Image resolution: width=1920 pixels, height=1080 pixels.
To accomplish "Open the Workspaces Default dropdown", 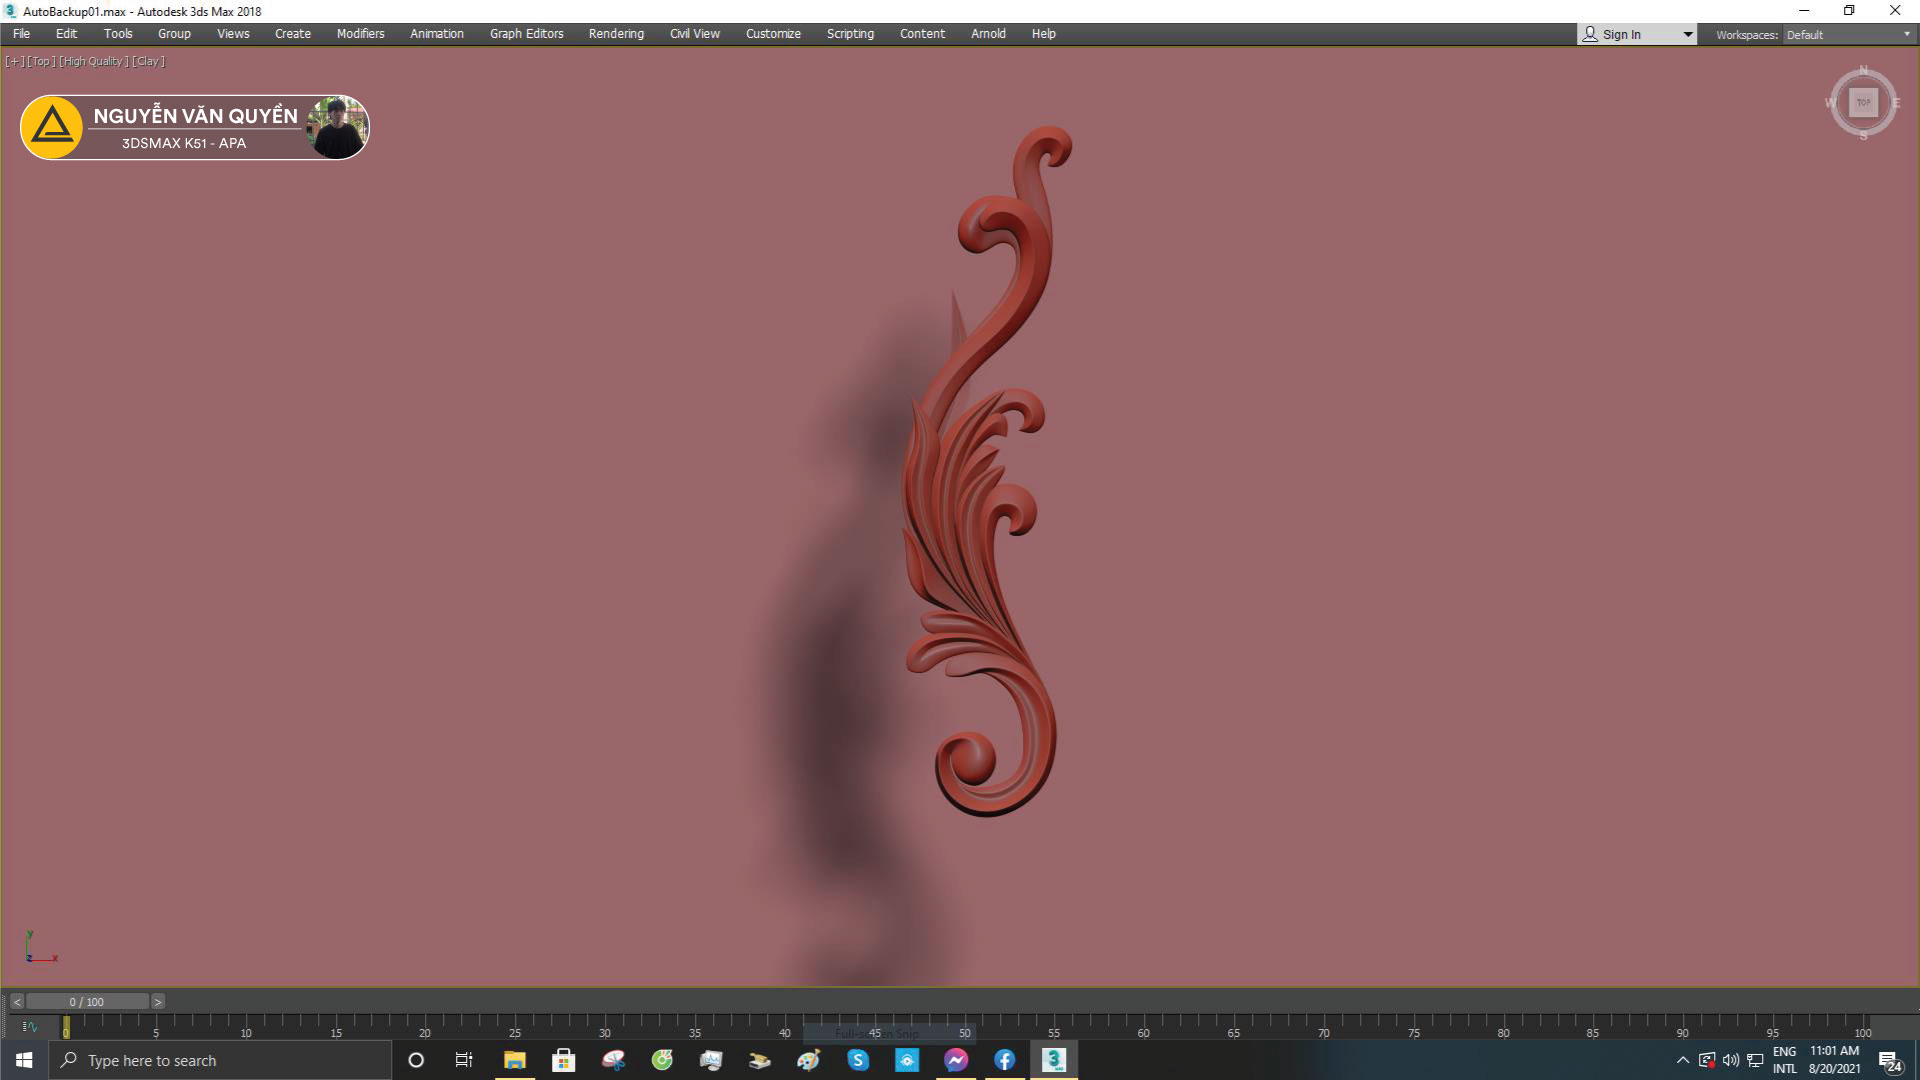I will 1848,34.
